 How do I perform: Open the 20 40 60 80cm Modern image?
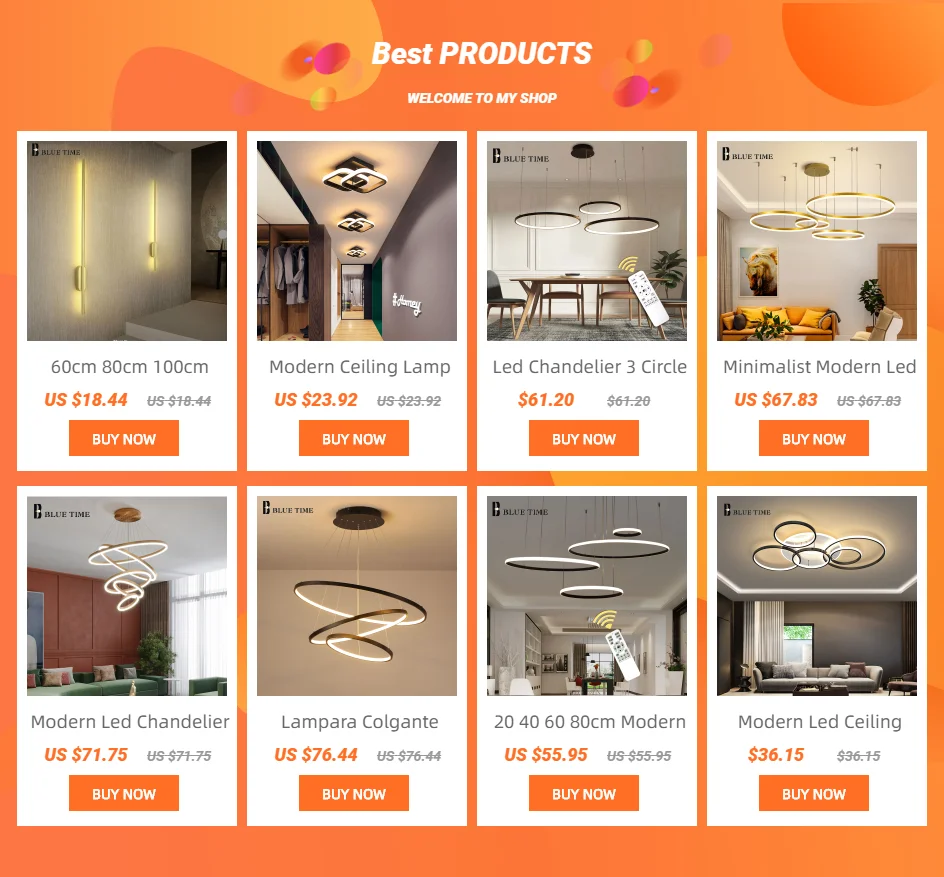tap(587, 596)
